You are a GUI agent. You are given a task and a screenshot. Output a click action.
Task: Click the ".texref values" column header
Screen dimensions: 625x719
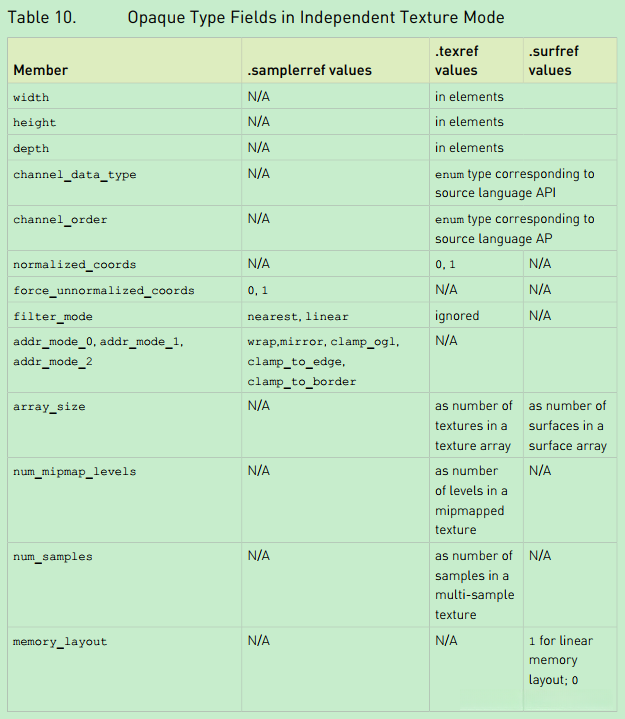457,60
